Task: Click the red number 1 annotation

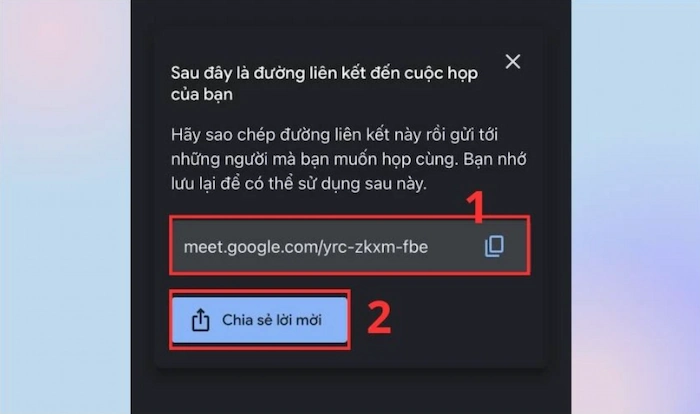Action: 476,206
